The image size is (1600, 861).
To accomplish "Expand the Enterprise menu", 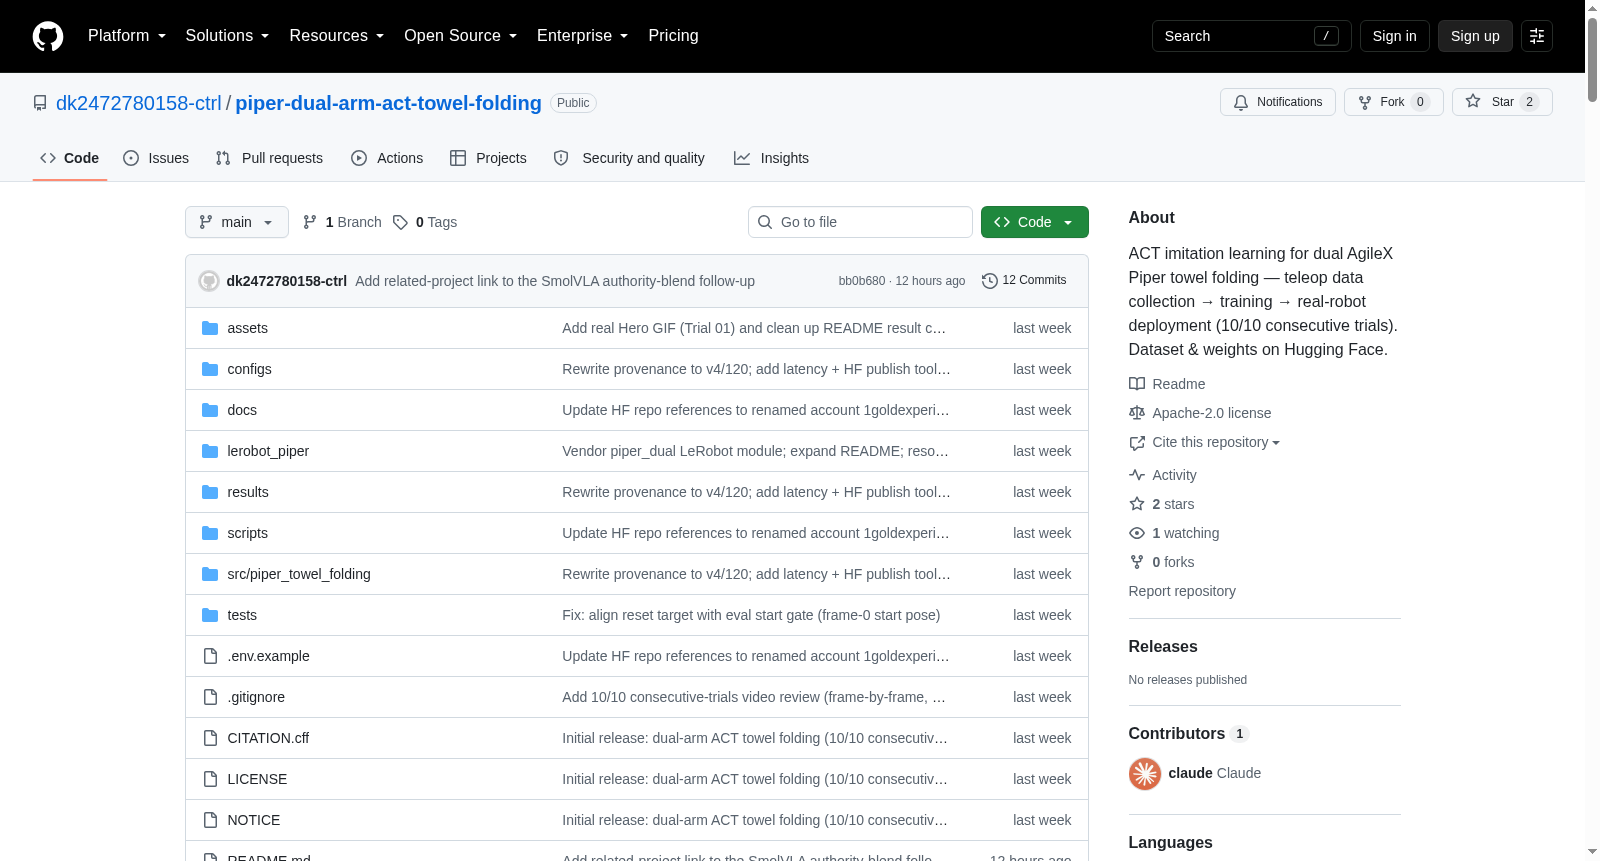I will coord(582,36).
